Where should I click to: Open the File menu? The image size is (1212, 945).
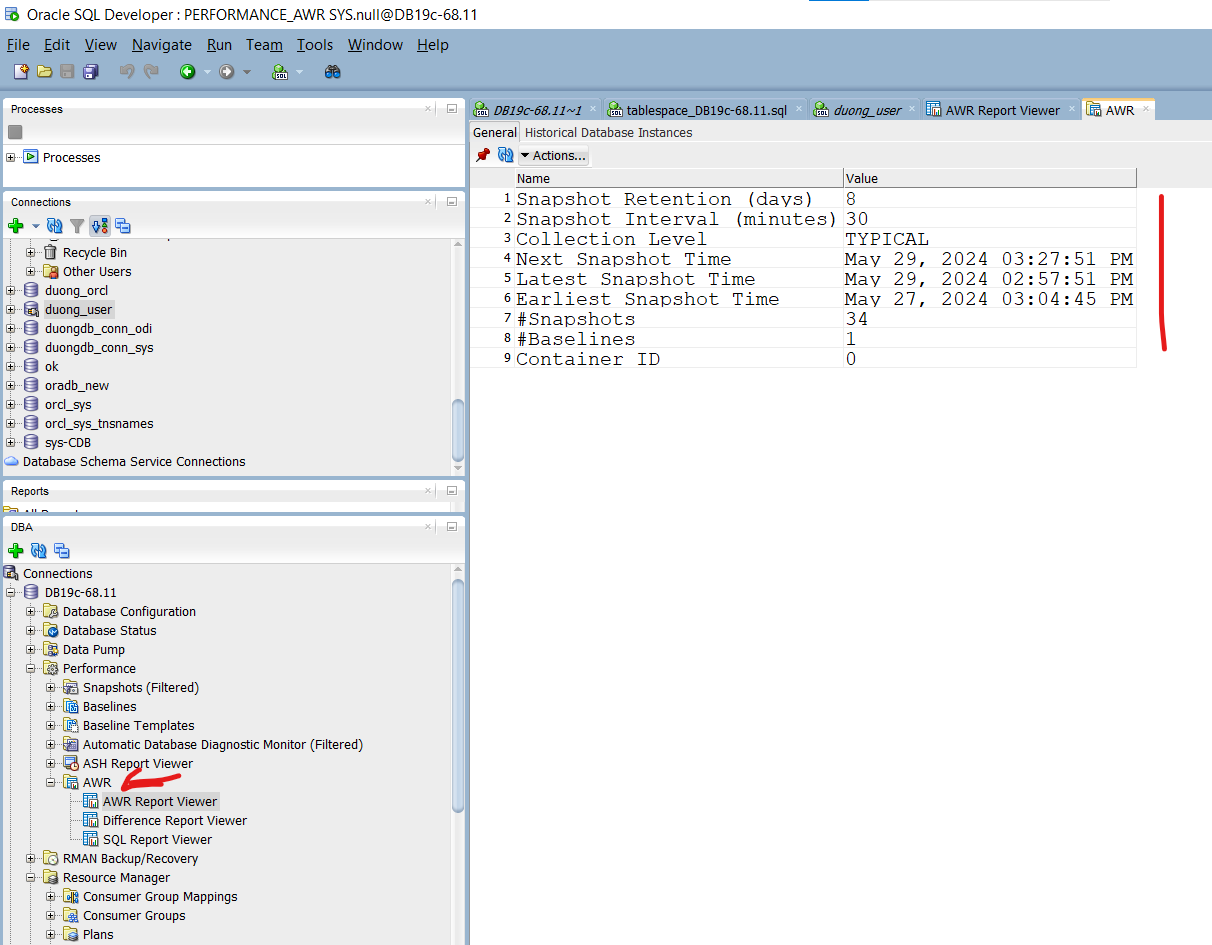(x=18, y=45)
